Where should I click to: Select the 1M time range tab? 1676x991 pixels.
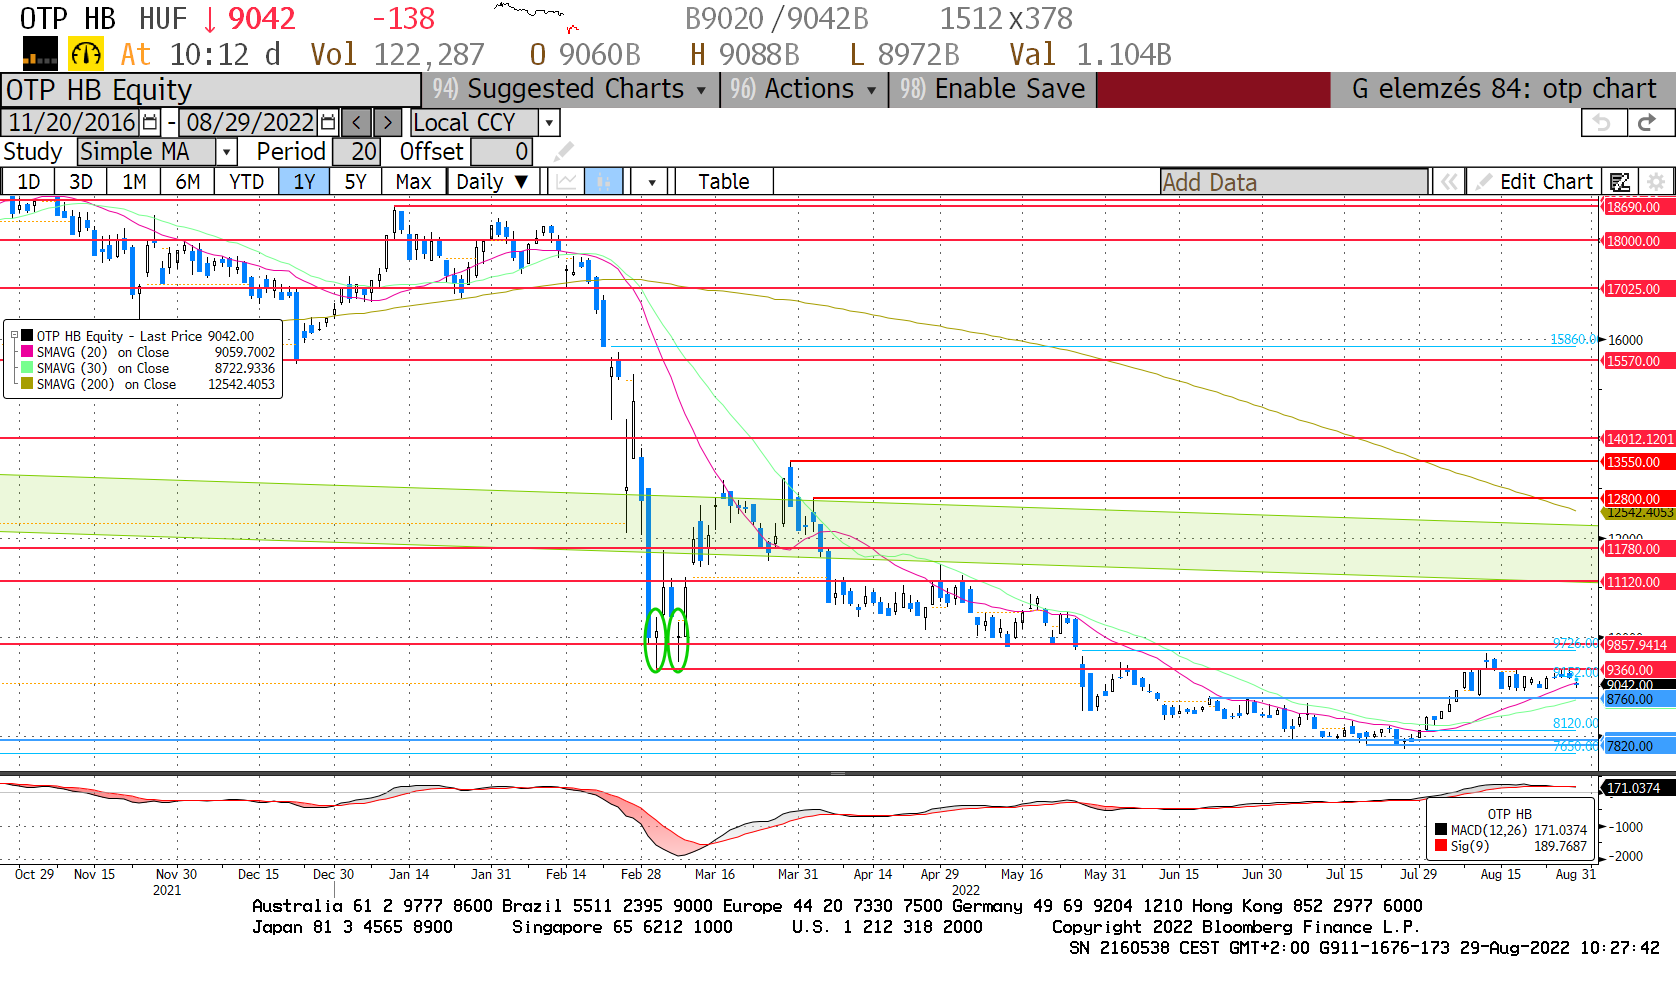point(134,182)
